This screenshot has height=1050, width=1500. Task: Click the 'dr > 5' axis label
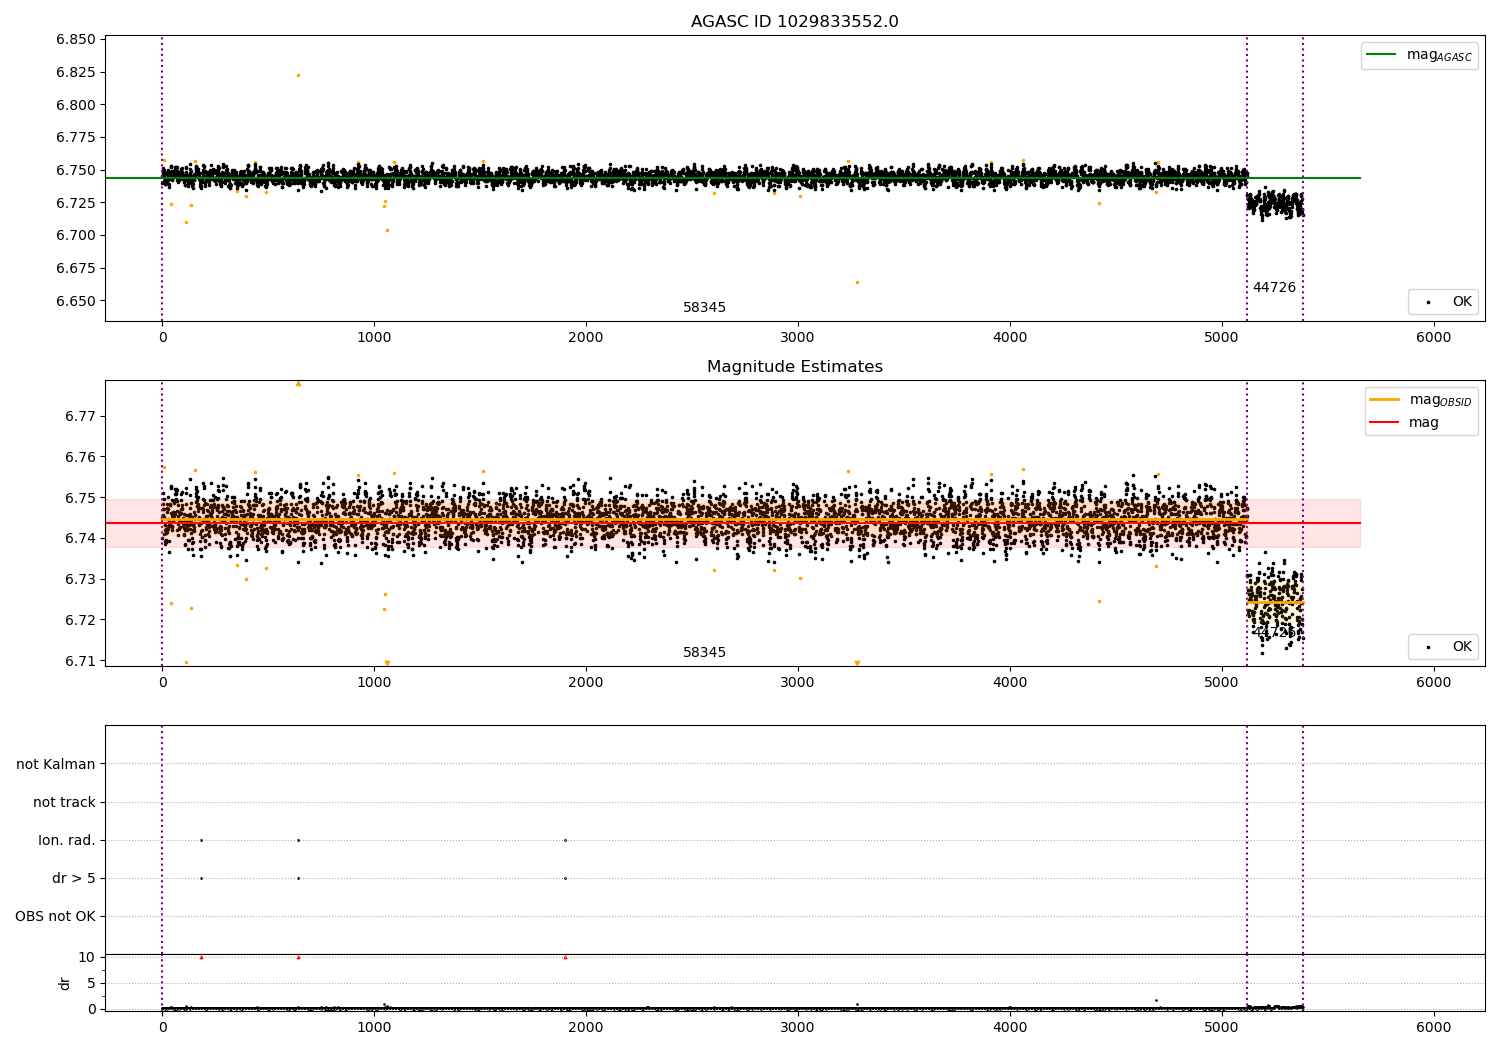click(74, 878)
